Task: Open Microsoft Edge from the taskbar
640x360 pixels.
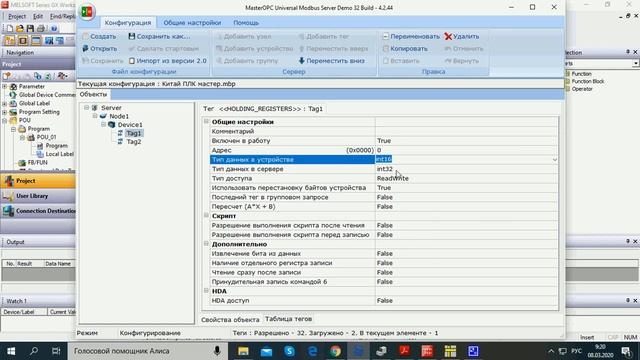Action: click(x=313, y=351)
